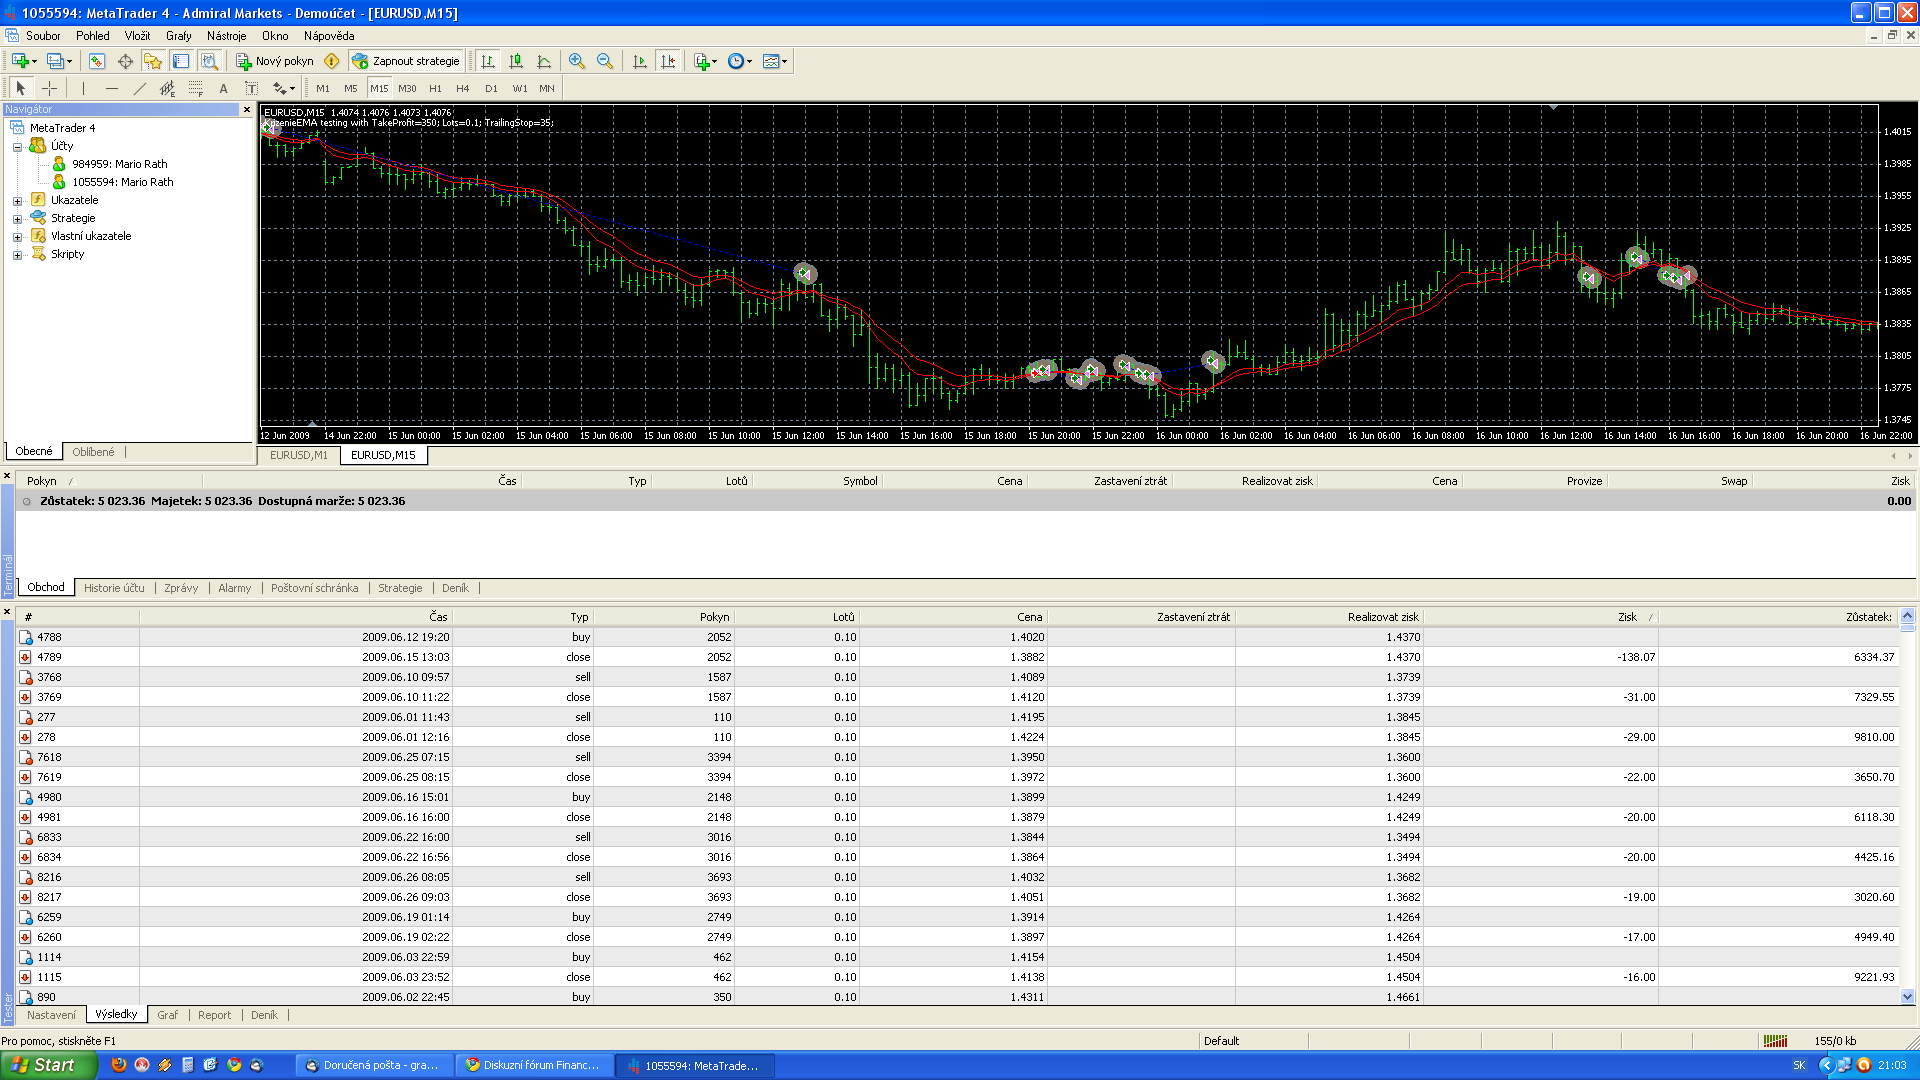Open the Nástroje menu
Viewport: 1920px width, 1080px height.
226,35
